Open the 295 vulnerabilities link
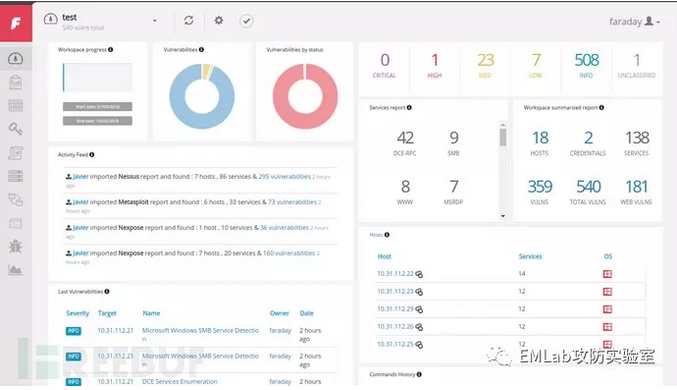Image resolution: width=677 pixels, height=390 pixels. (284, 176)
